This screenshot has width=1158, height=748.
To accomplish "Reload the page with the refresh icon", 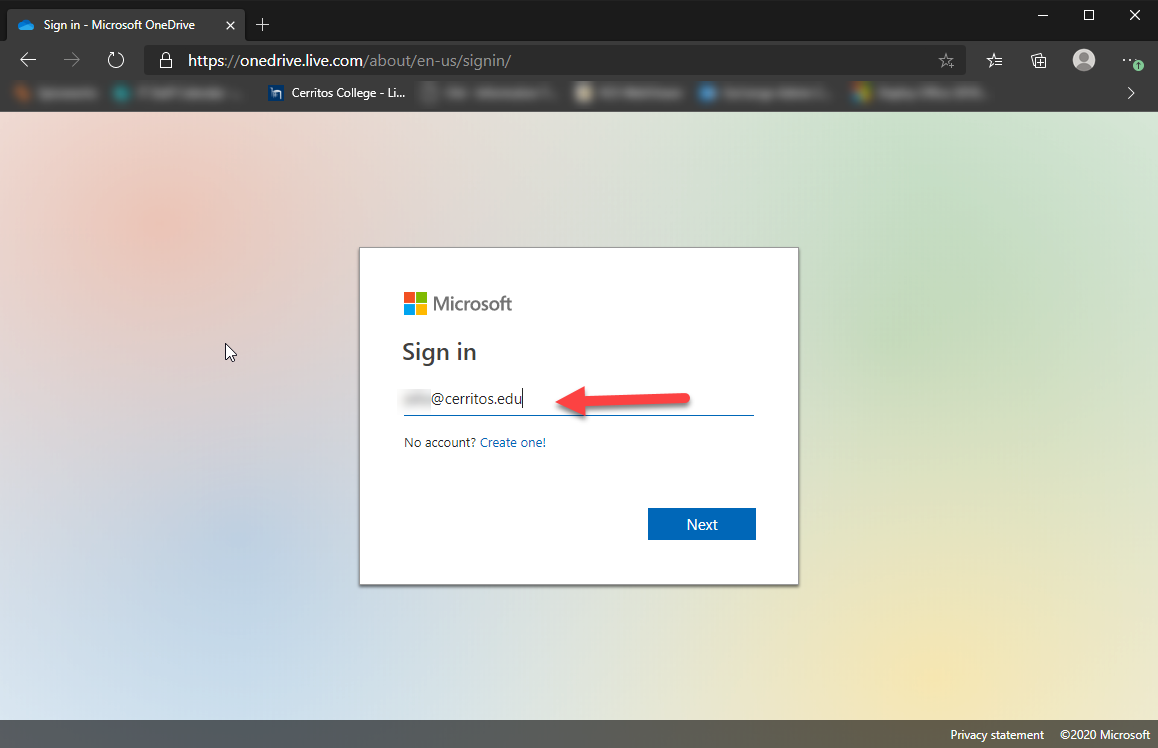I will click(x=116, y=61).
